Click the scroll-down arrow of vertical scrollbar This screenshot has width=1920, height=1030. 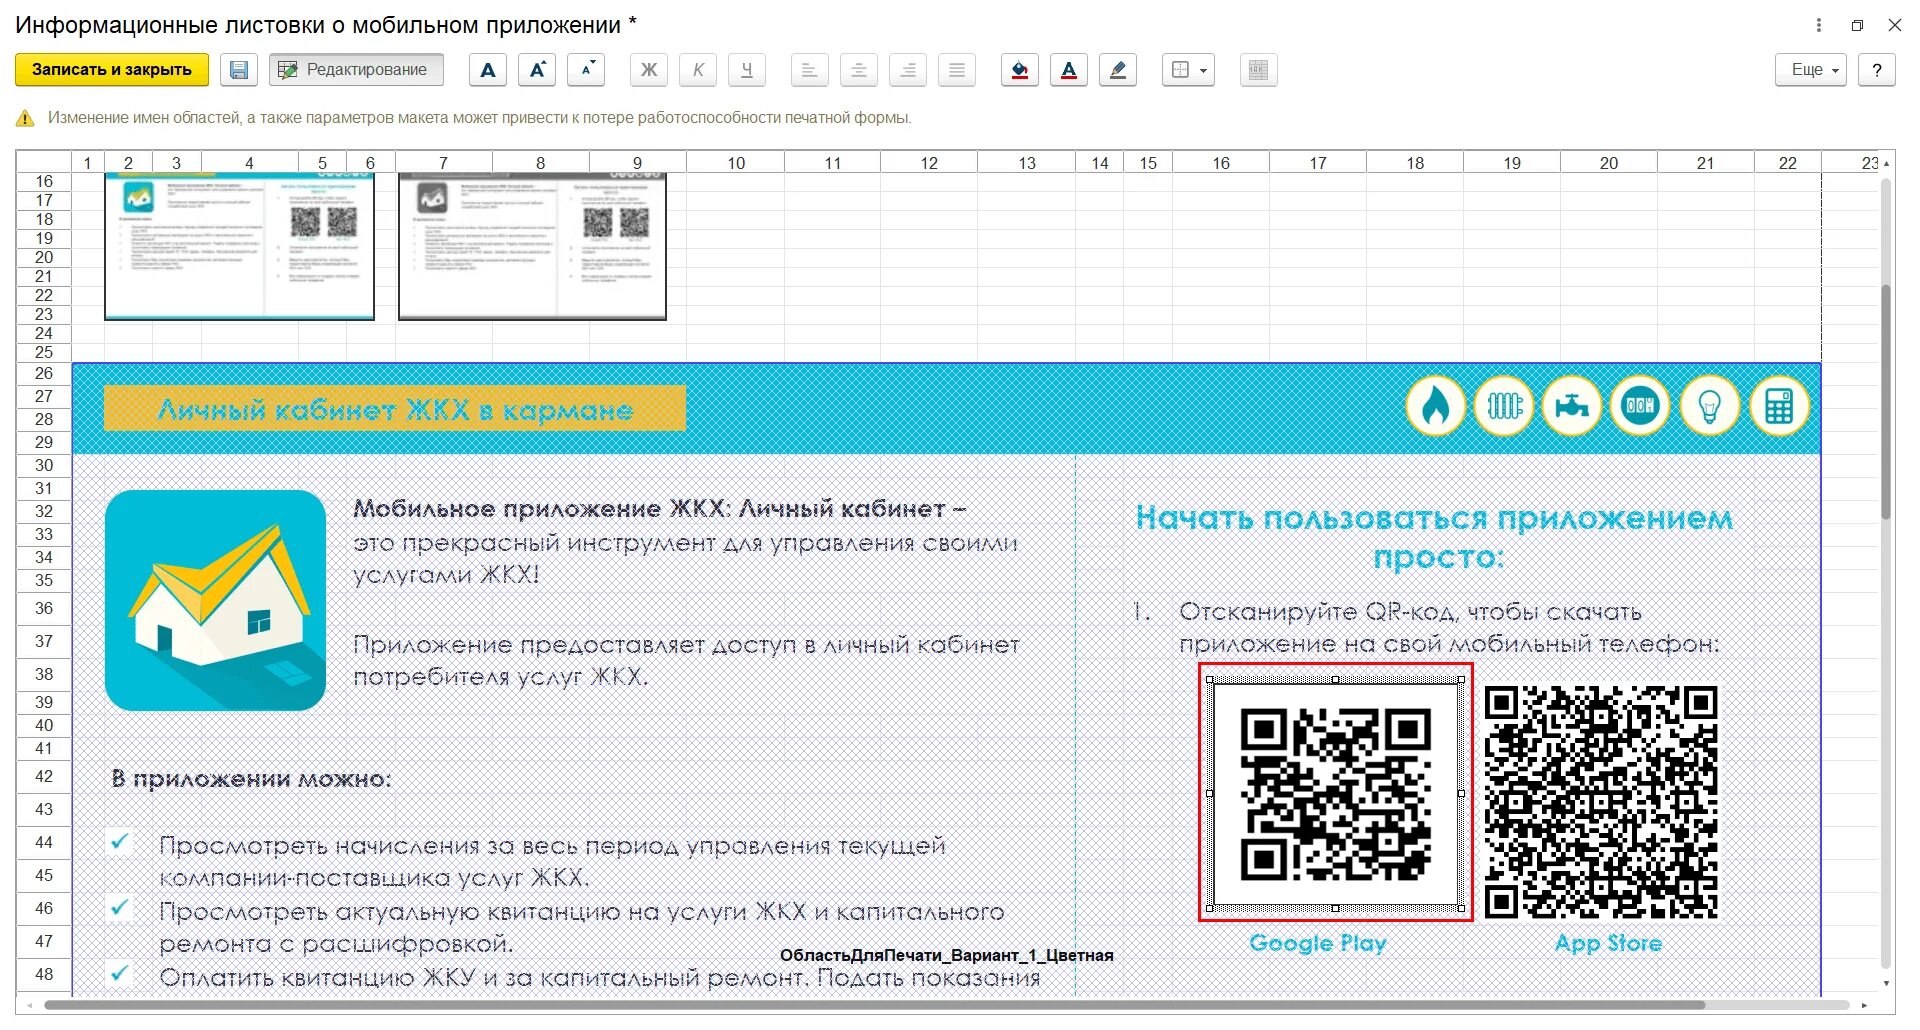pos(1887,983)
